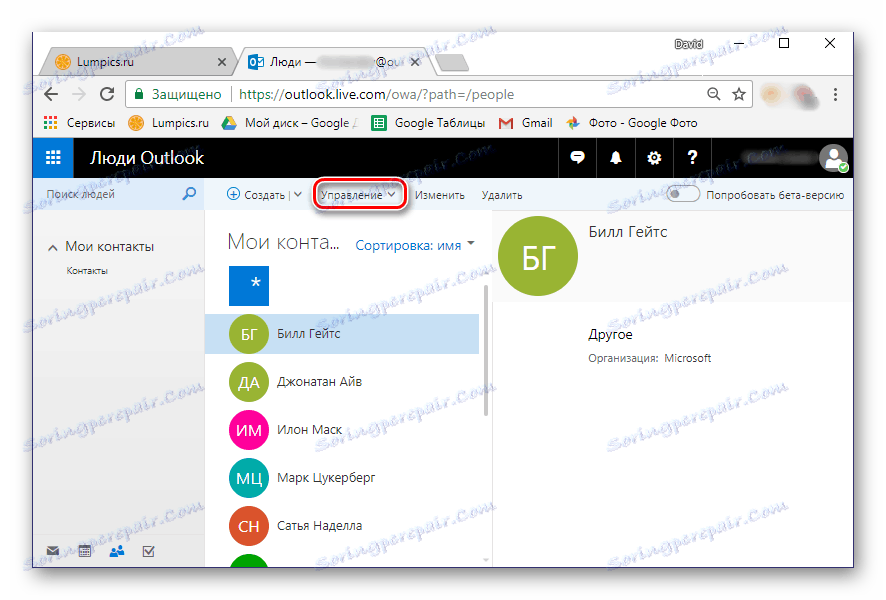The height and width of the screenshot is (600, 886).
Task: Open account profile avatar
Action: click(x=833, y=158)
